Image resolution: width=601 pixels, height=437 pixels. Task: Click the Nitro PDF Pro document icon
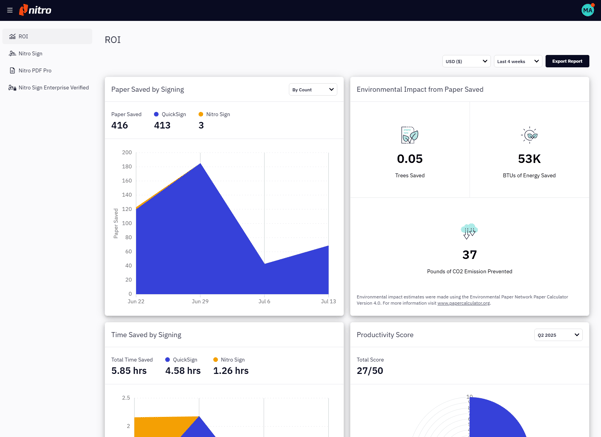[12, 70]
